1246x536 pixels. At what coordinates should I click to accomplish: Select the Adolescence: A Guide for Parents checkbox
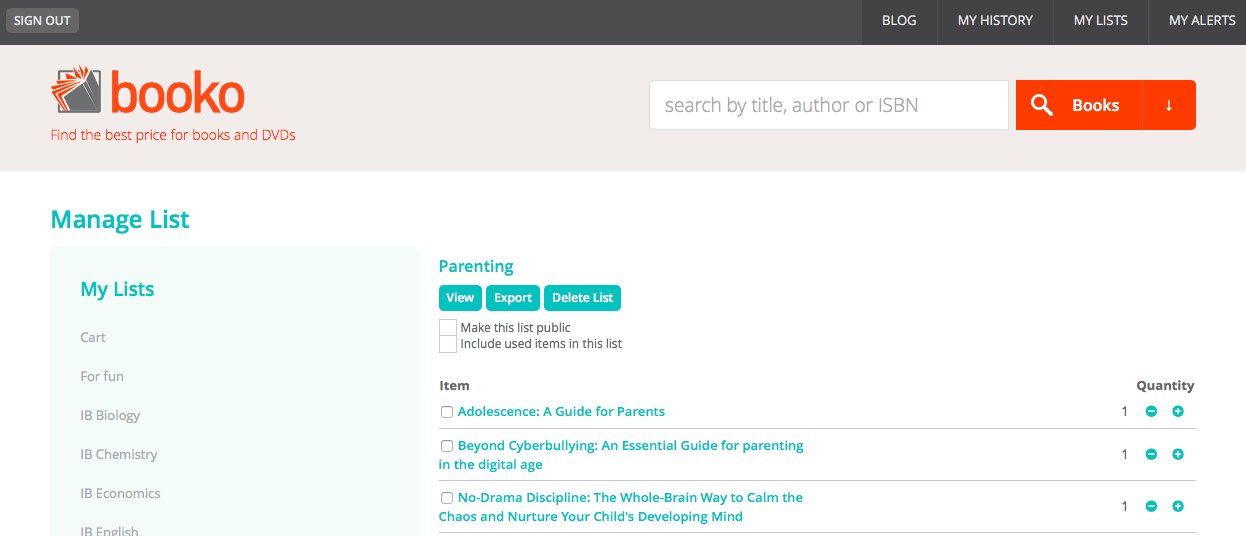point(447,412)
